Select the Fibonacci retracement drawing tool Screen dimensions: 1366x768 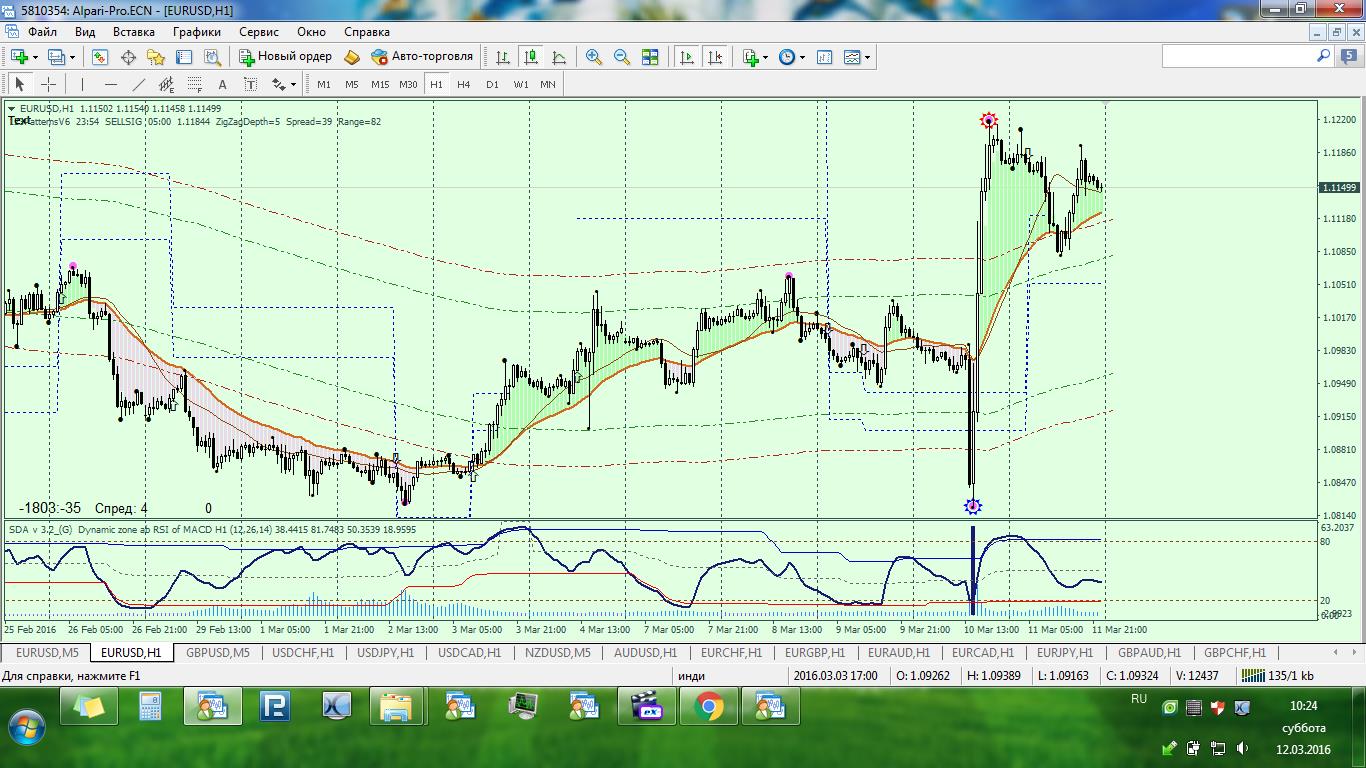tap(195, 85)
